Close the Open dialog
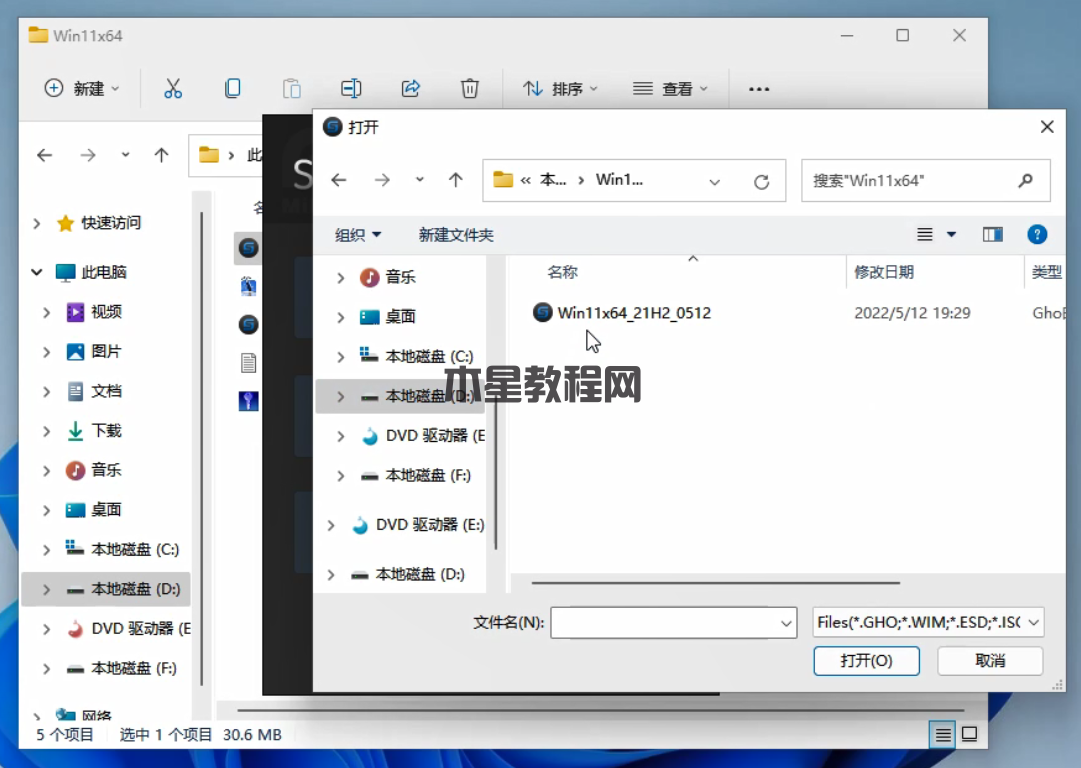The image size is (1081, 768). click(1047, 127)
